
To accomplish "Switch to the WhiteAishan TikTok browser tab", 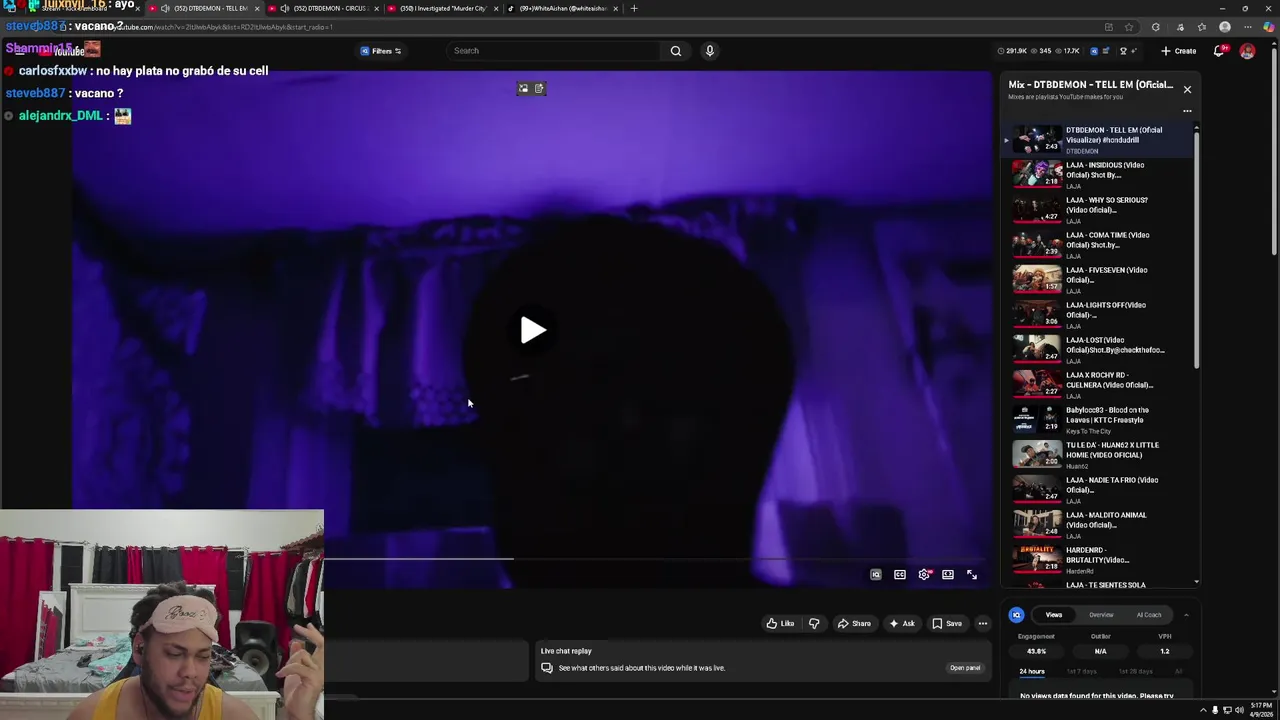I will point(562,8).
